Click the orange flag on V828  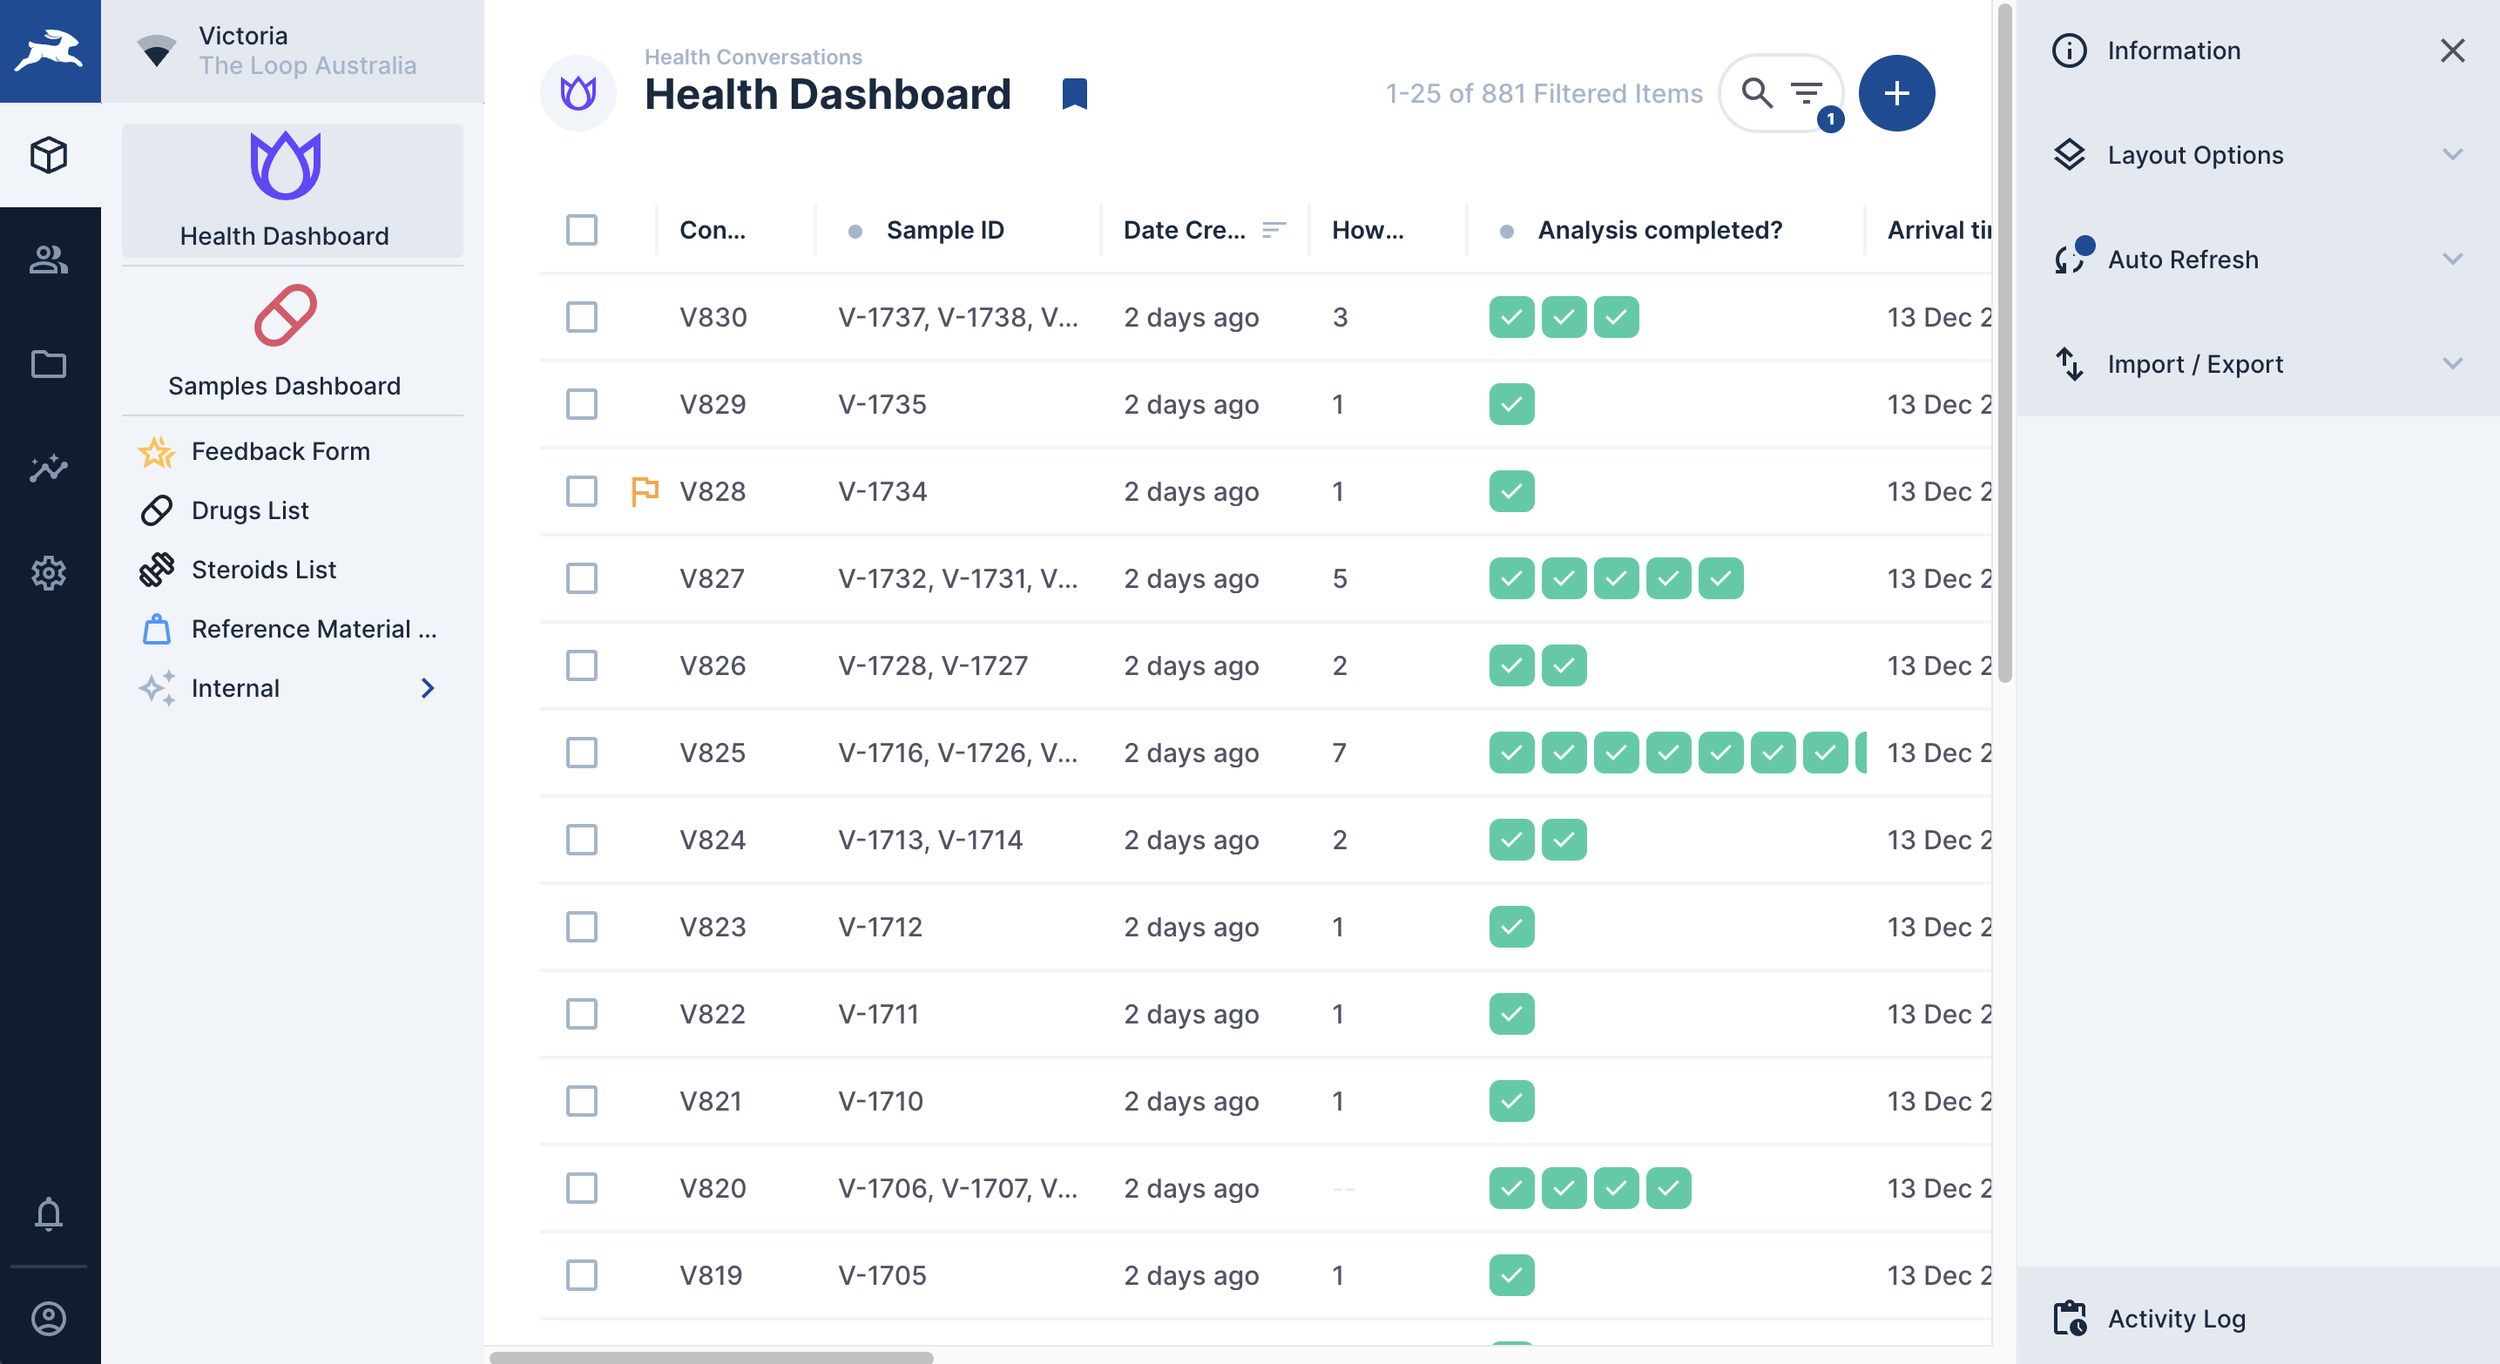[645, 490]
